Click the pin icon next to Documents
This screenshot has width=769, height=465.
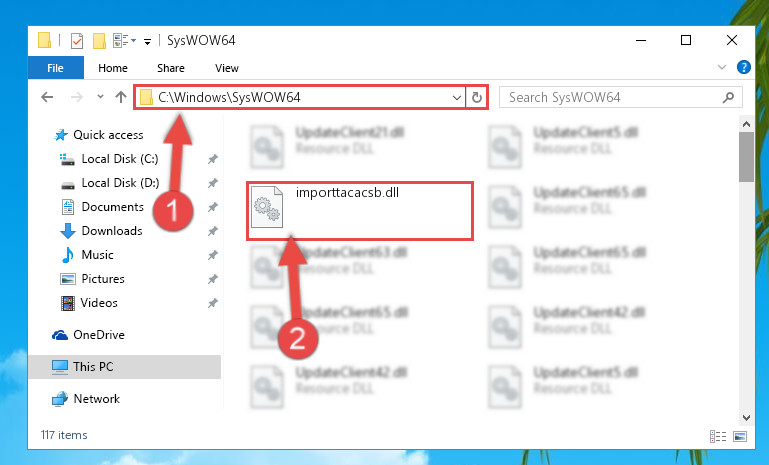coord(212,207)
